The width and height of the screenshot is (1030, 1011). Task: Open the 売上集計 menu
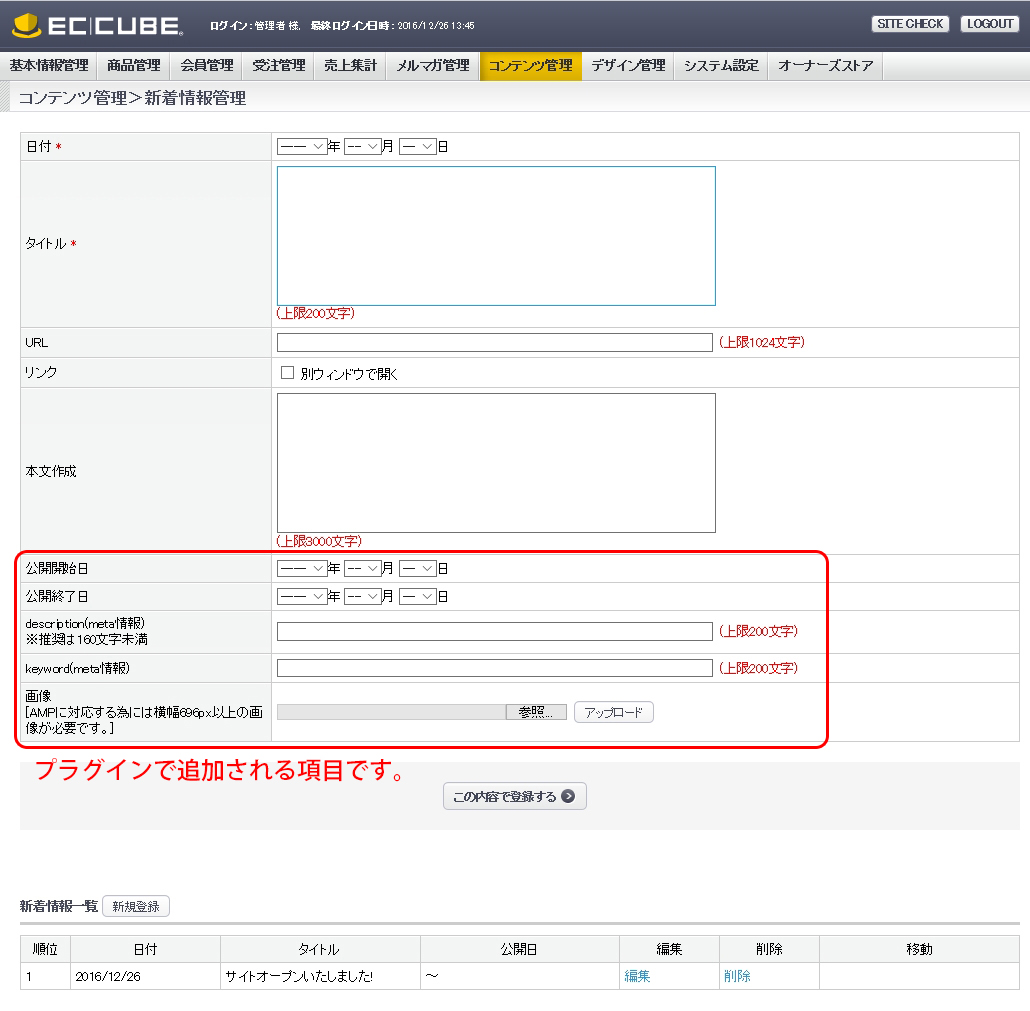click(x=351, y=66)
